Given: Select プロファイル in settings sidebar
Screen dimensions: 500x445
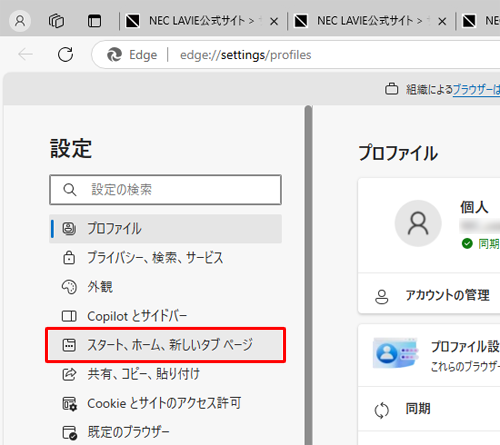Looking at the screenshot, I should coord(165,229).
